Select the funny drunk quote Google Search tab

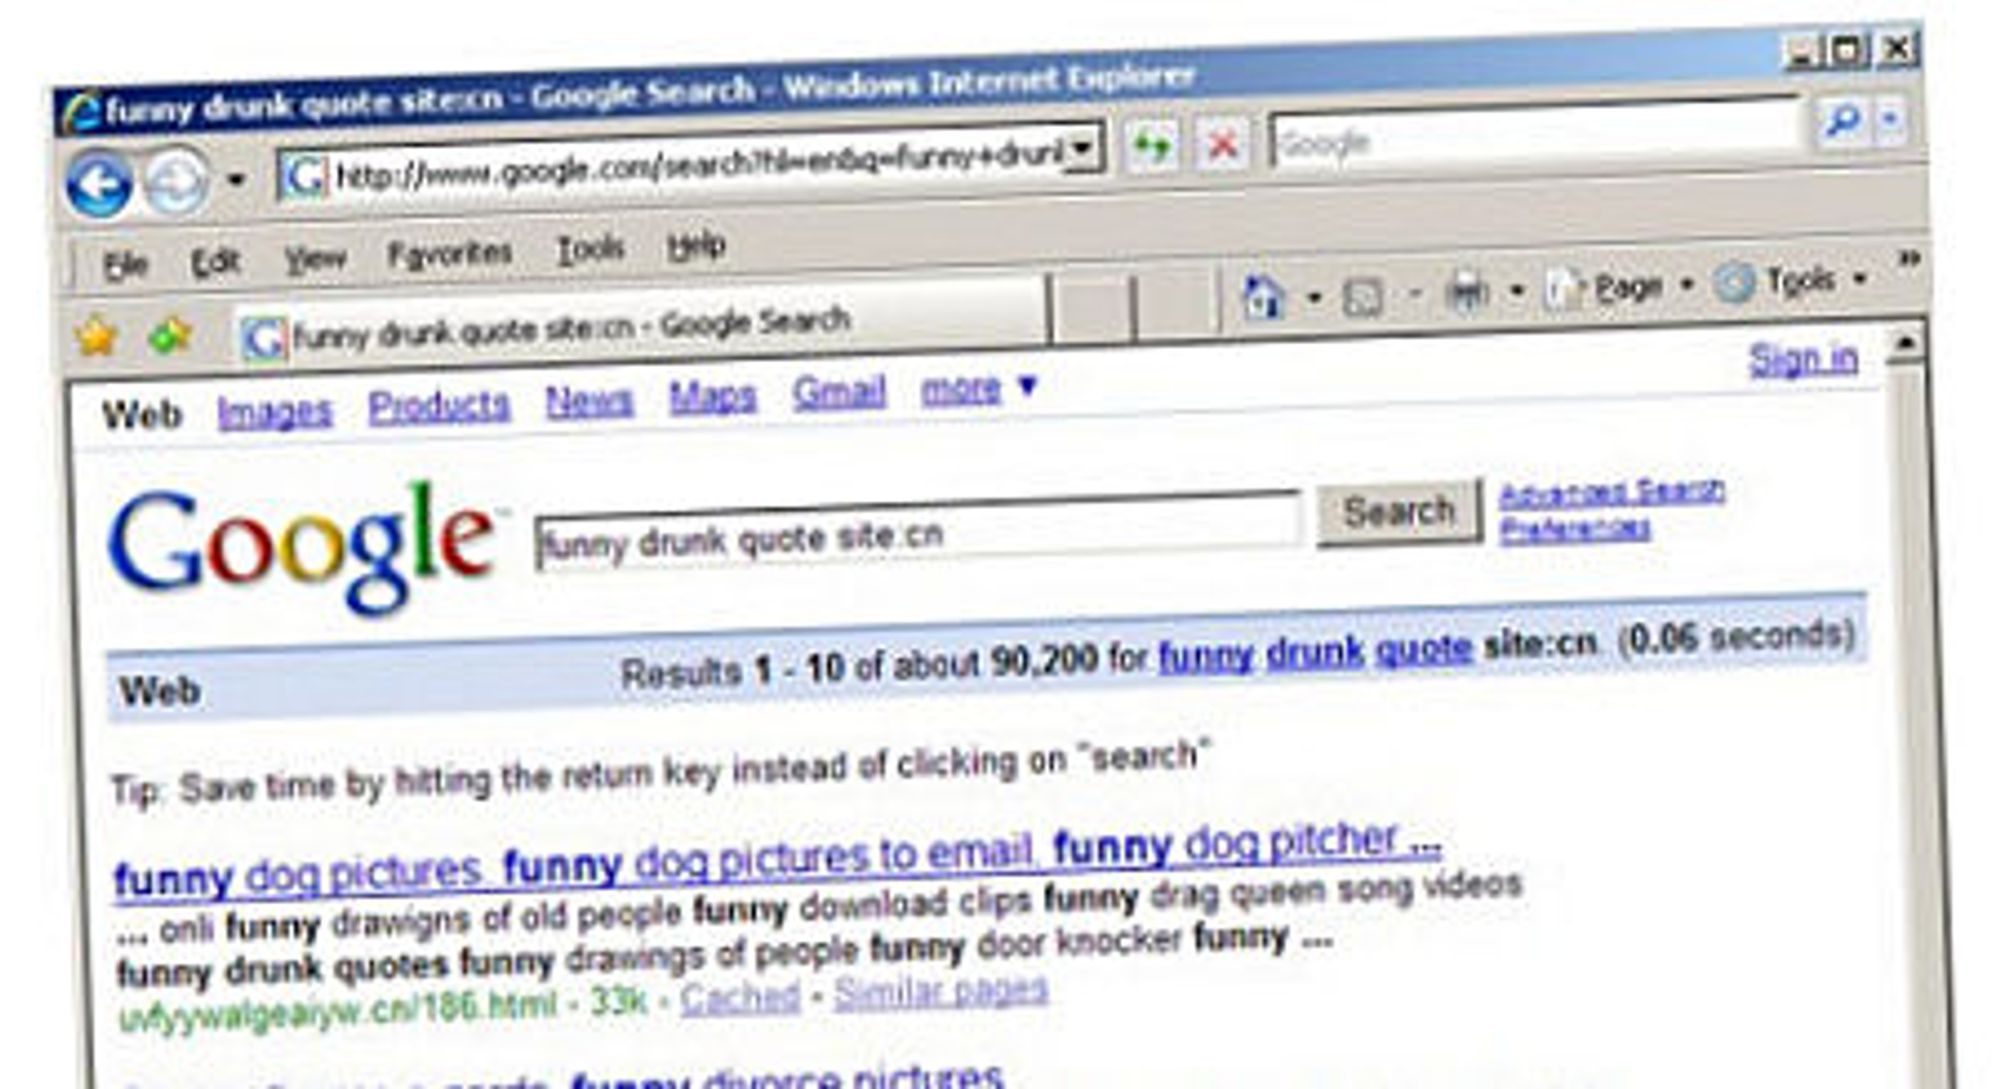point(640,325)
